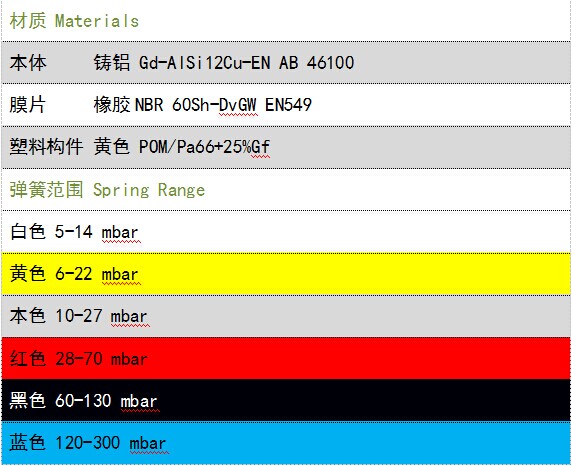Click the 弹簧范围 Chinese heading text
The height and width of the screenshot is (466, 572).
[x=46, y=189]
